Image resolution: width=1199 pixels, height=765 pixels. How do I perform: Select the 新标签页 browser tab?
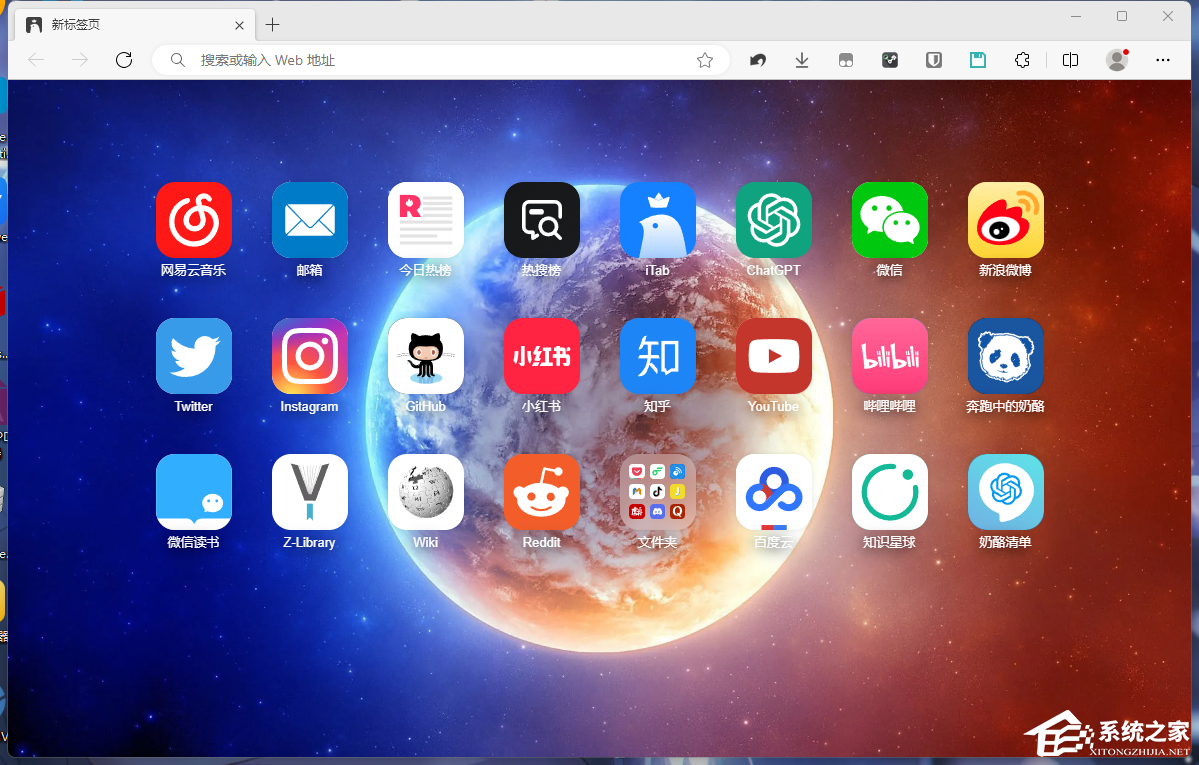click(x=135, y=24)
